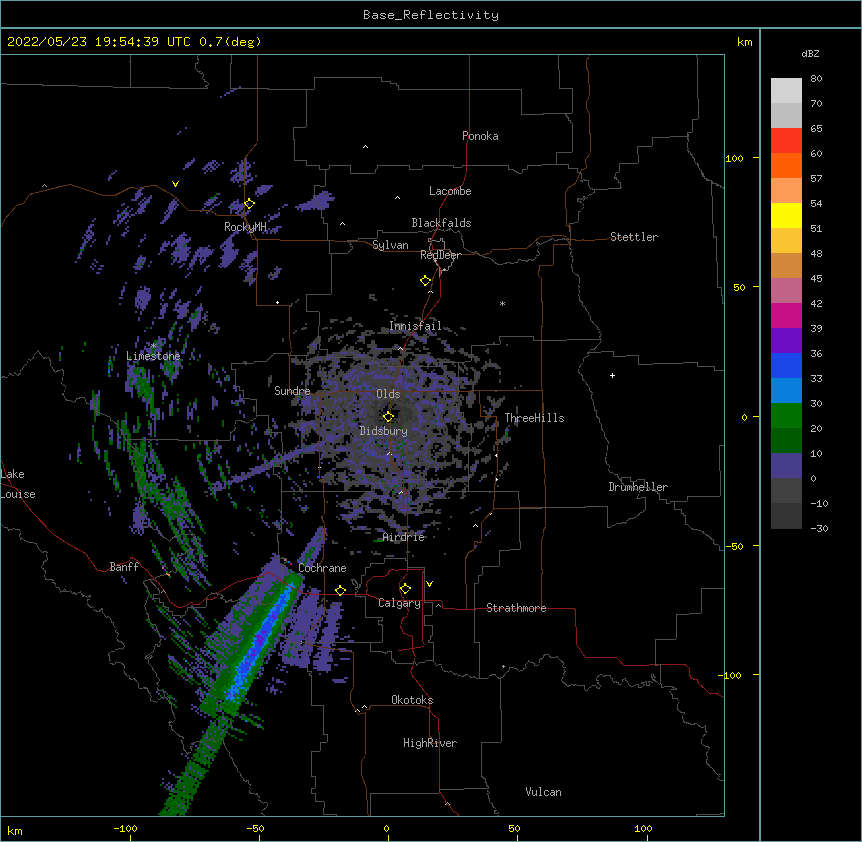Click the bright orange legend swatch
862x842 pixels.
(x=786, y=165)
